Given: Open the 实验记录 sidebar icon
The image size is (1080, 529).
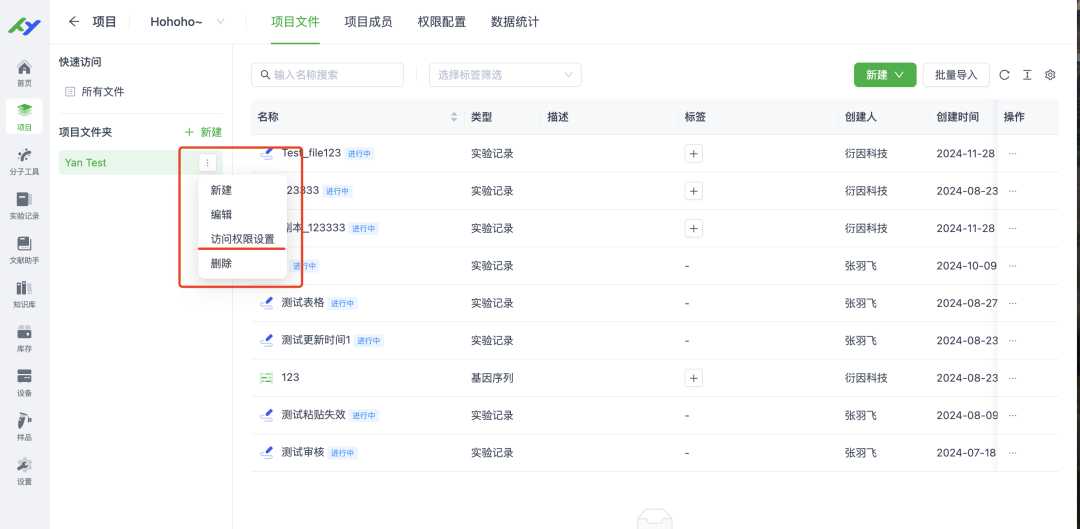Looking at the screenshot, I should (x=24, y=205).
